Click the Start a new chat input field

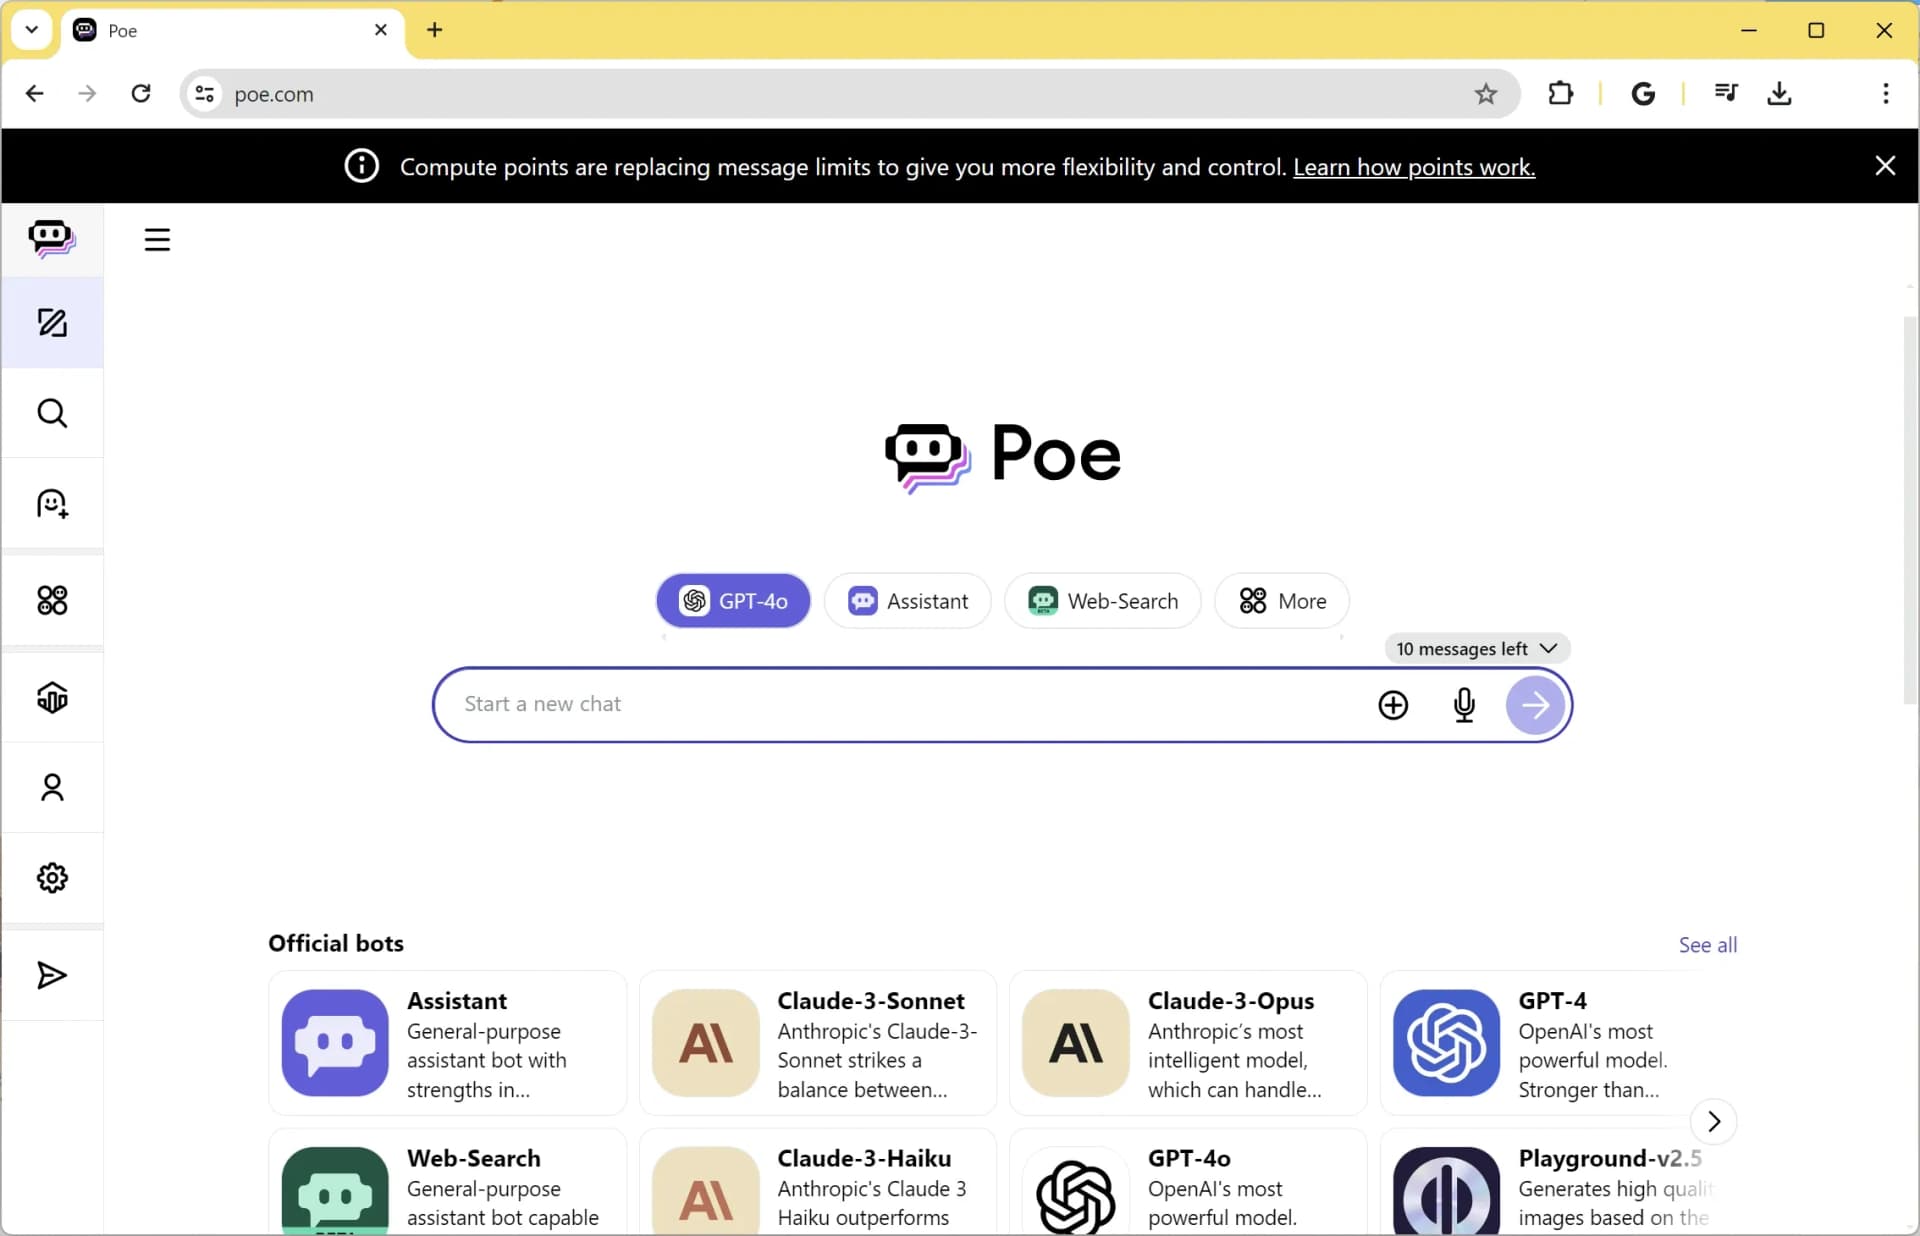tap(900, 704)
